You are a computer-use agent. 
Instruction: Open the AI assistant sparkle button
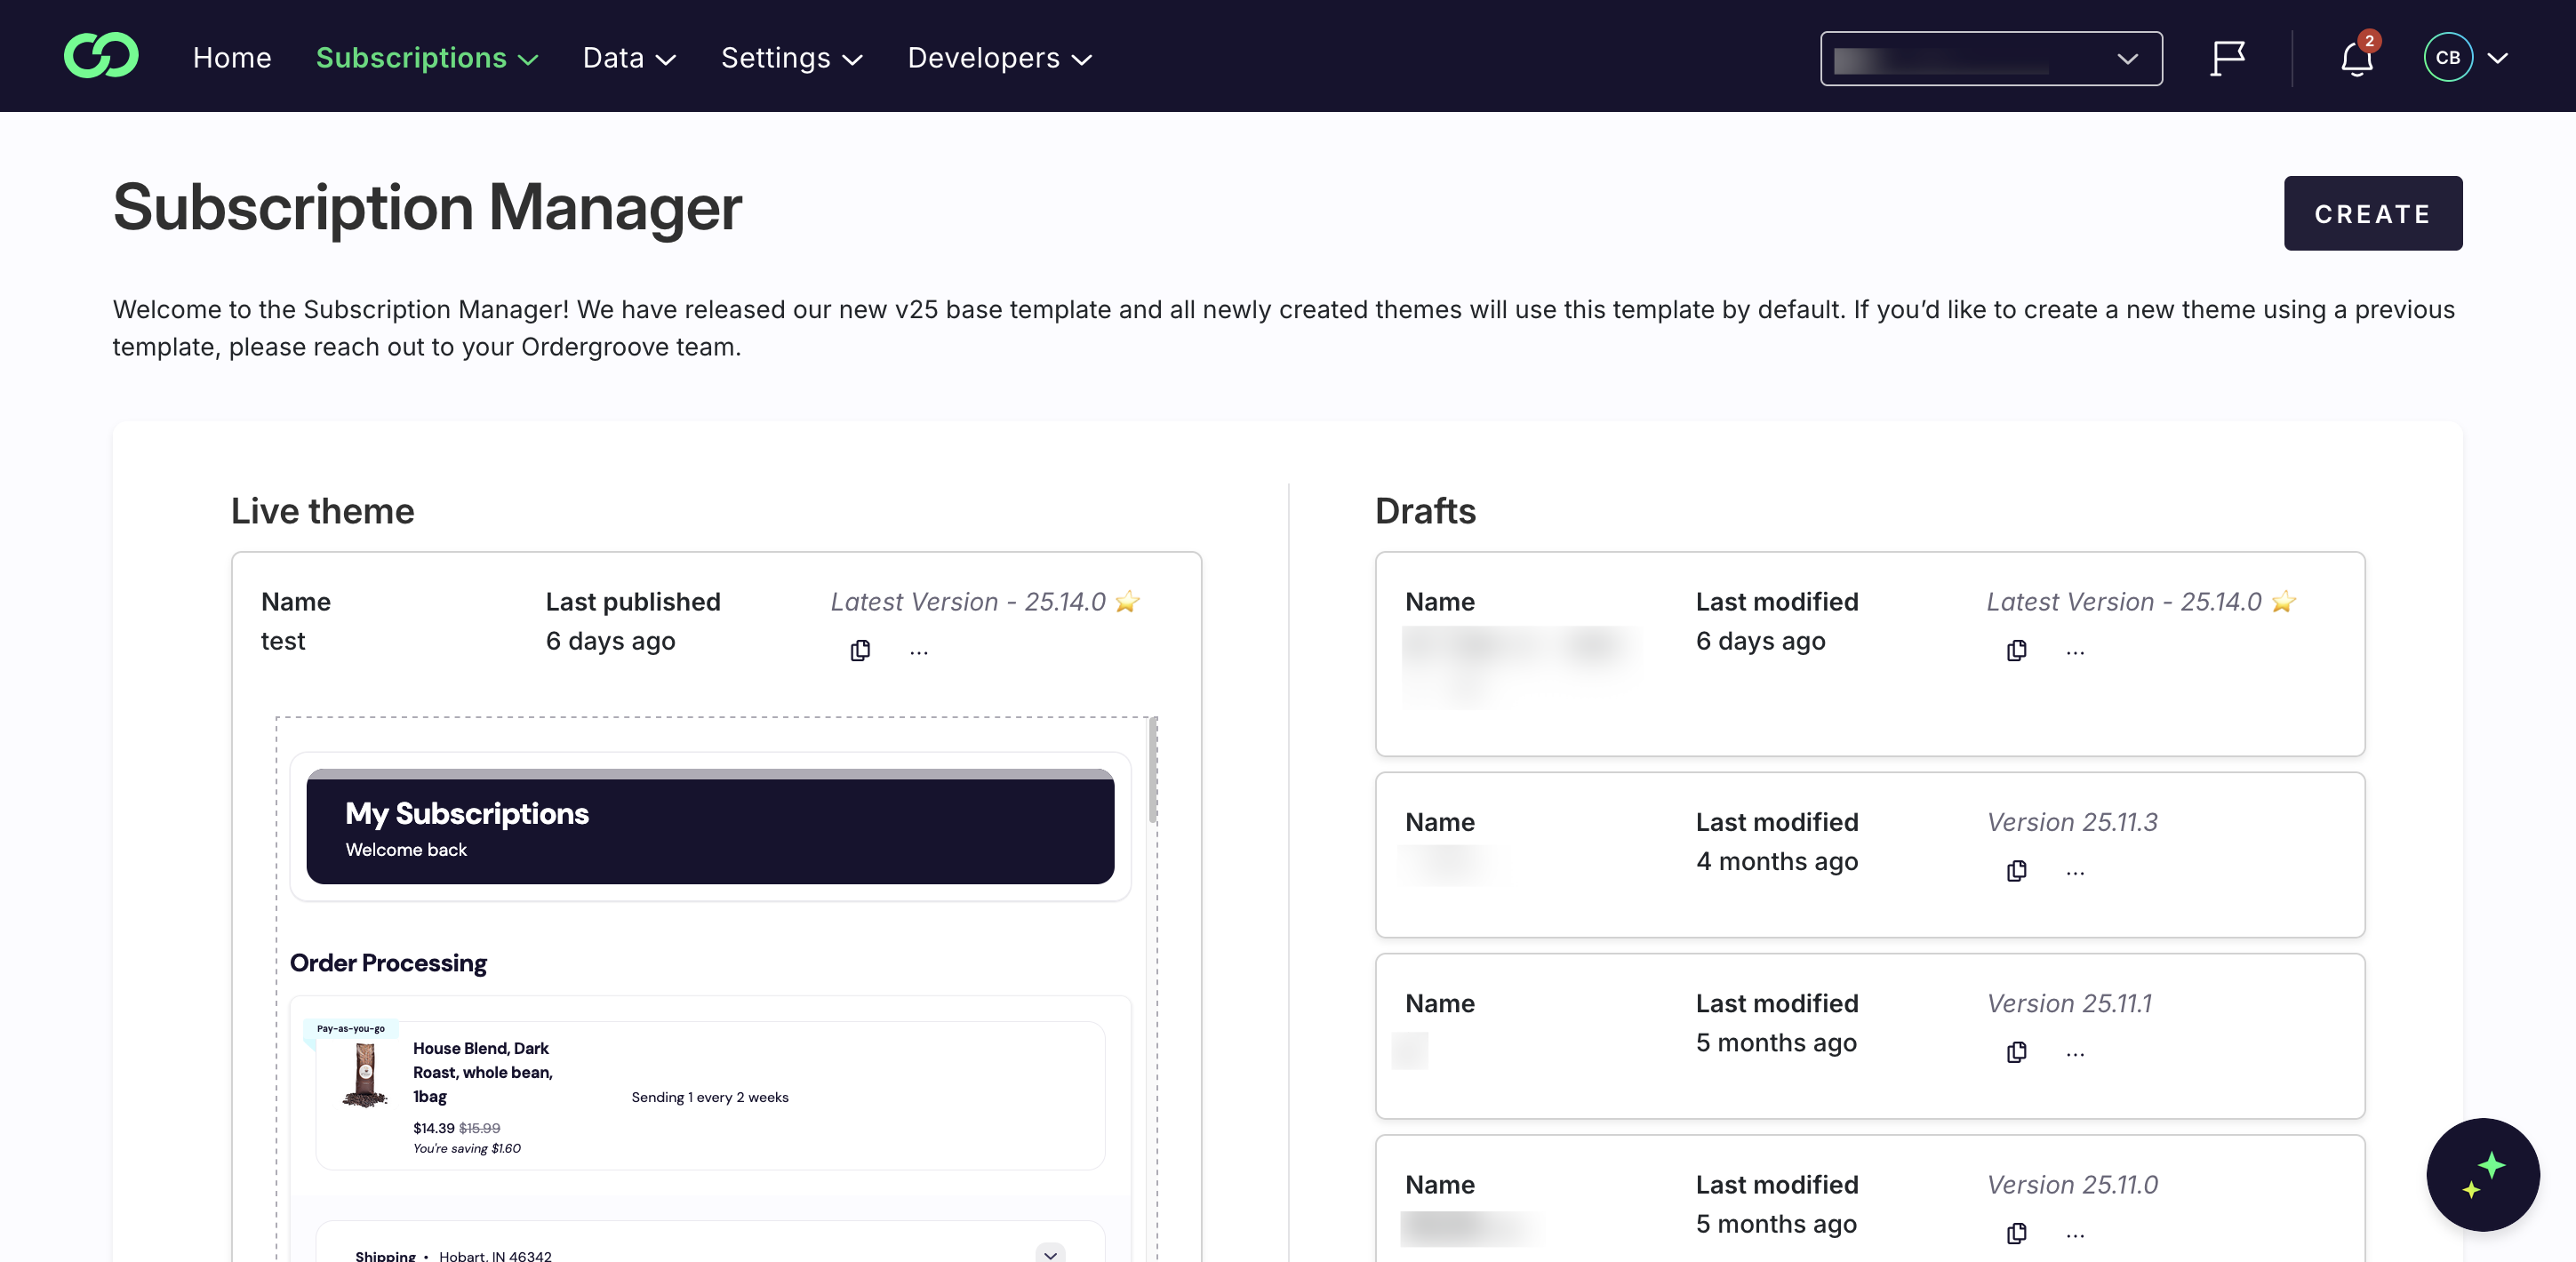pos(2483,1176)
